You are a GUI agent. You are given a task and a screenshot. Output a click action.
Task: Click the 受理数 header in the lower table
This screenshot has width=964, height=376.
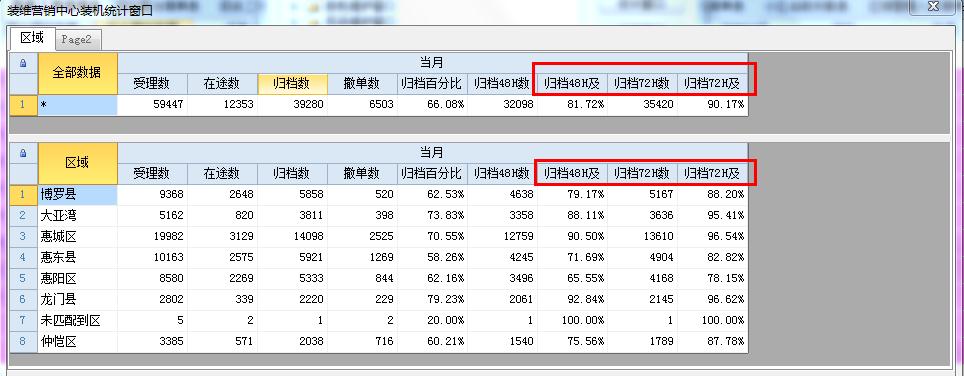click(152, 173)
